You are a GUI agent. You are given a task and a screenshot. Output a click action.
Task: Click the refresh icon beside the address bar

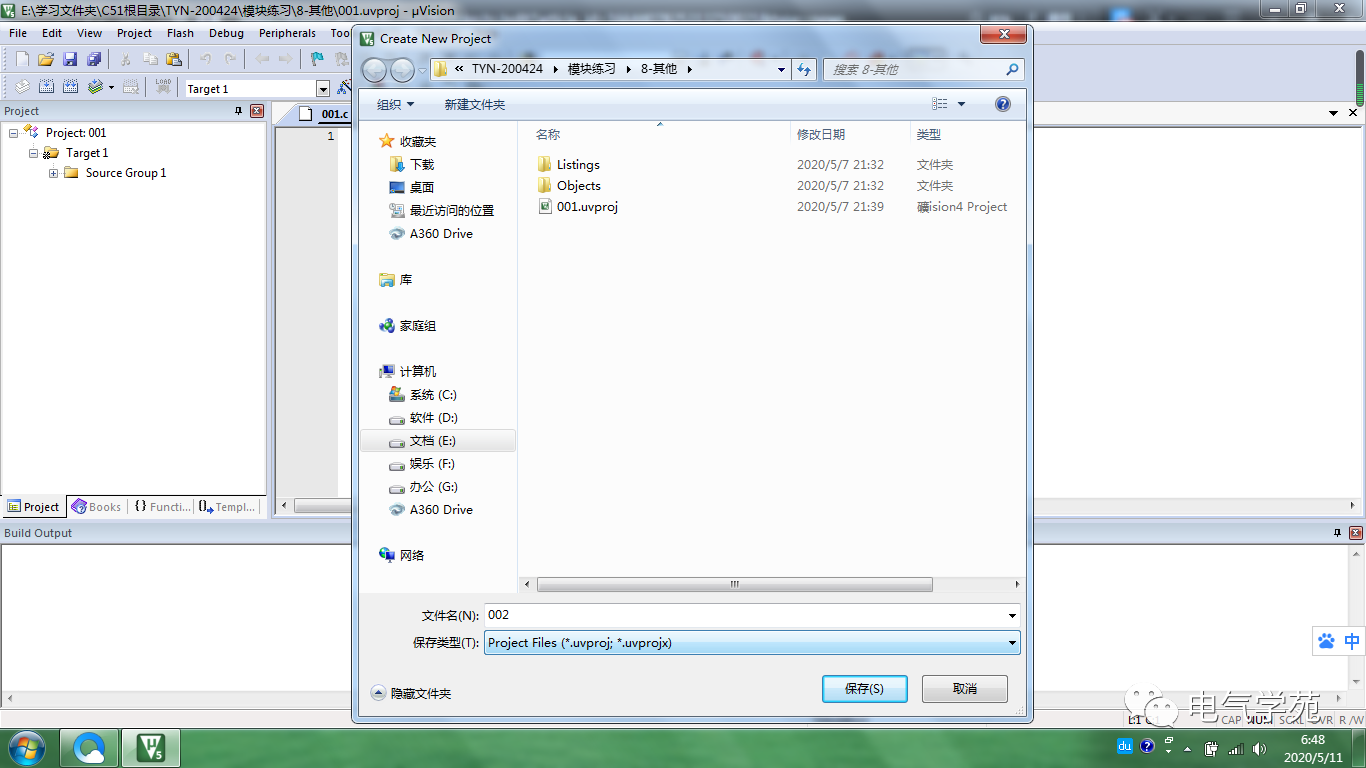click(x=805, y=69)
